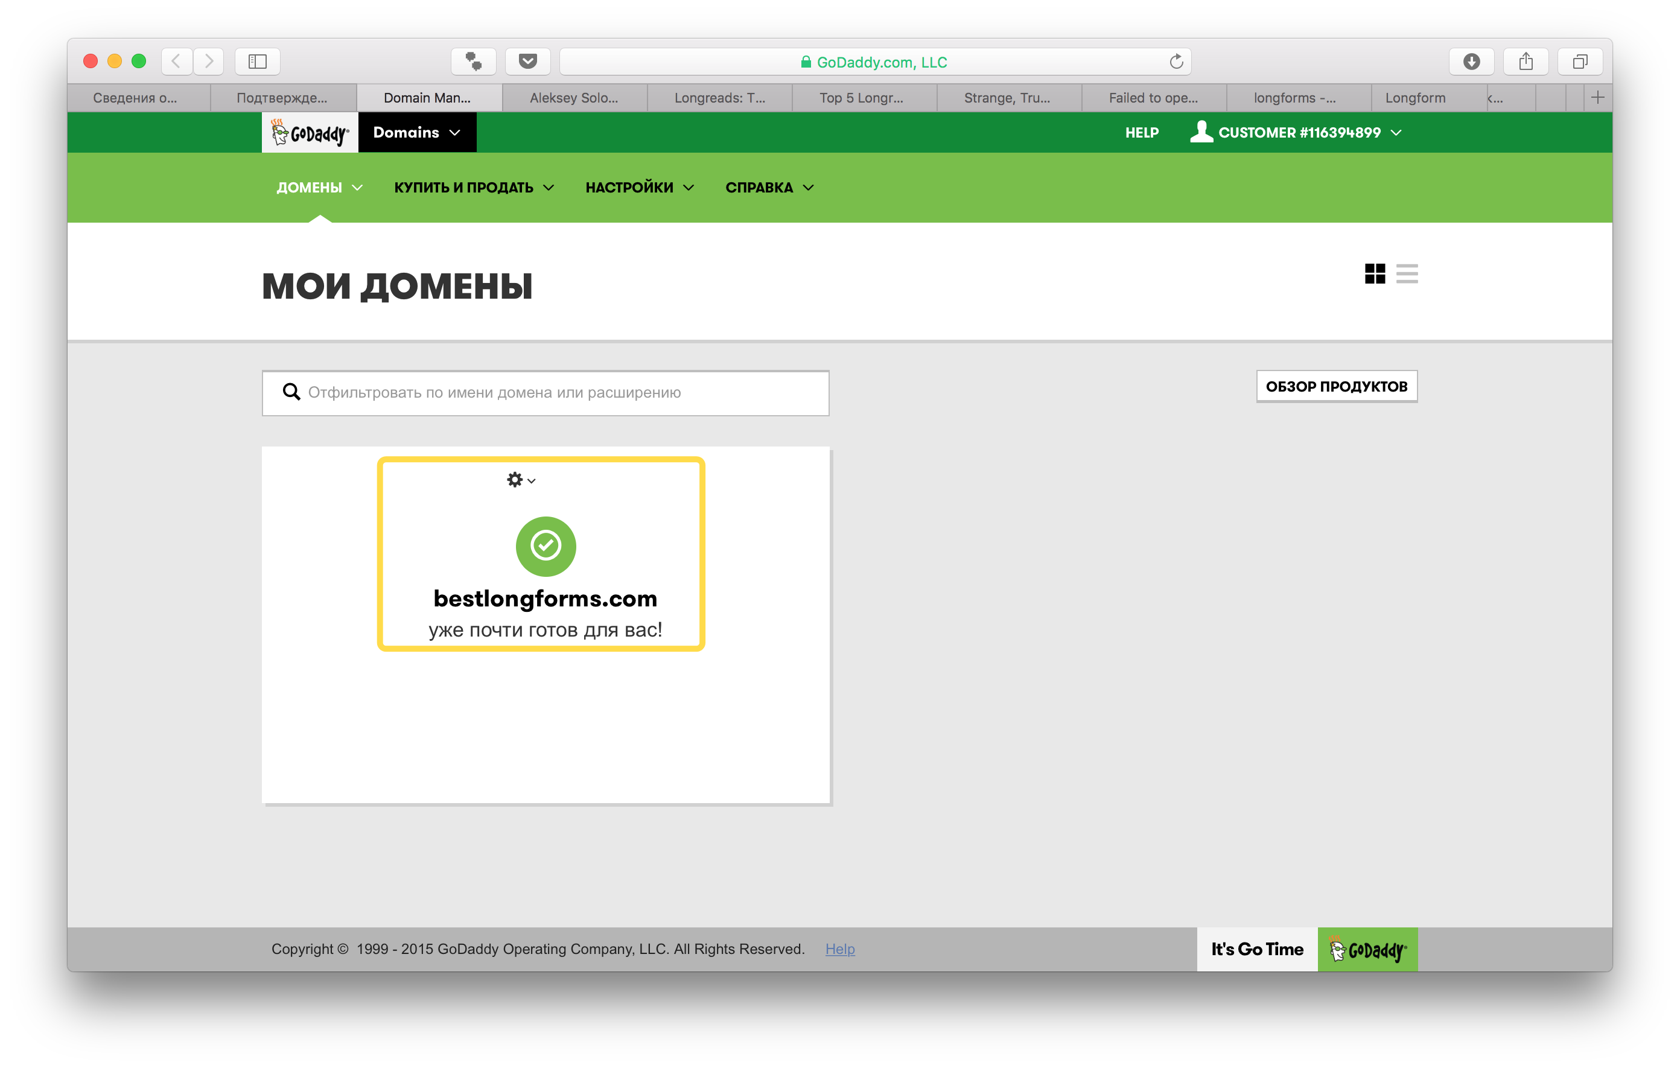
Task: Click the Safari forward navigation arrow
Action: click(208, 61)
